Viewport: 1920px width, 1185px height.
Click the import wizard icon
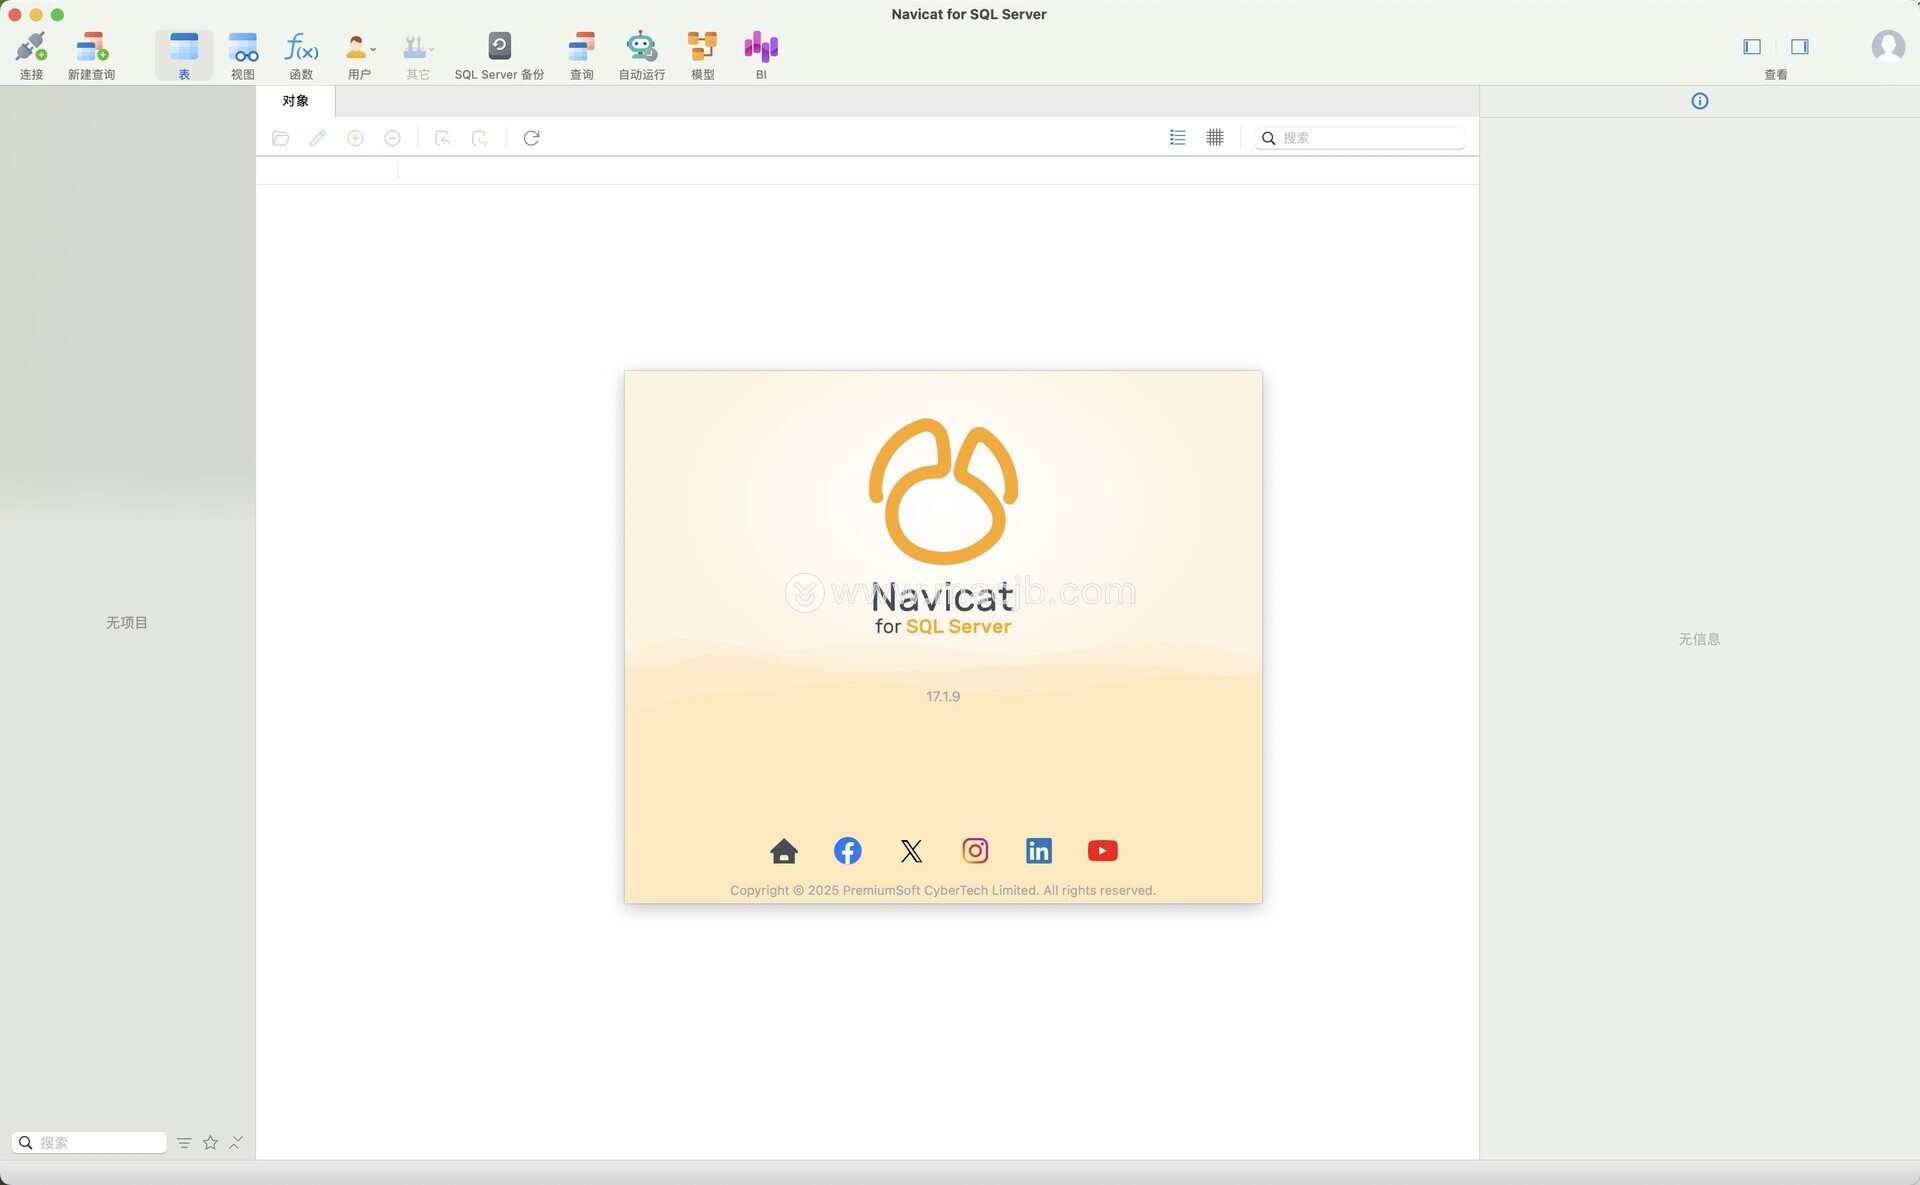(x=443, y=138)
